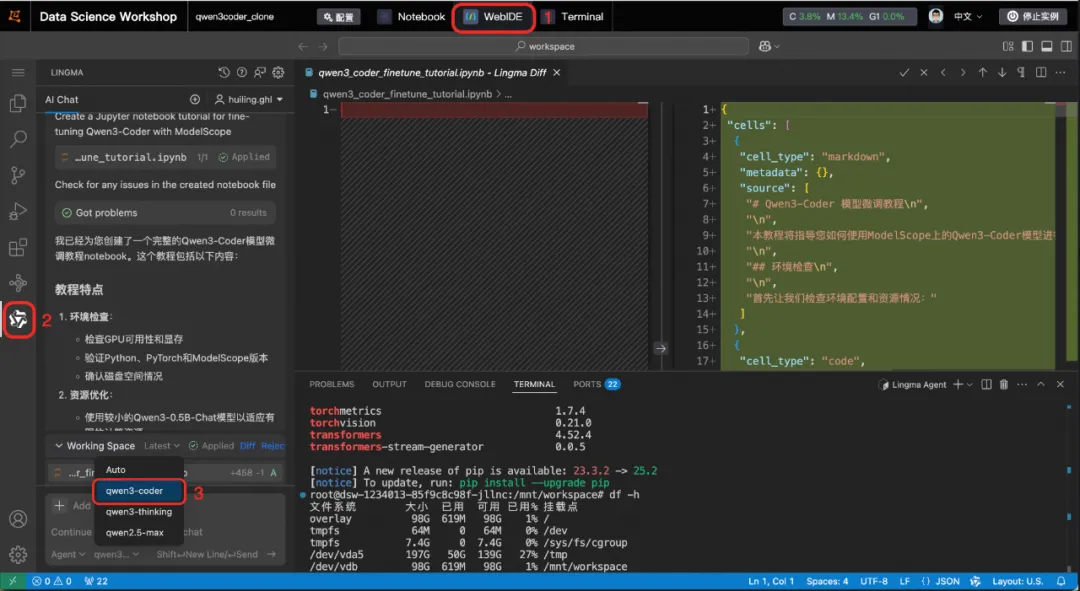Open the Explorer view in the activity bar
Viewport: 1080px width, 591px height.
[x=18, y=103]
